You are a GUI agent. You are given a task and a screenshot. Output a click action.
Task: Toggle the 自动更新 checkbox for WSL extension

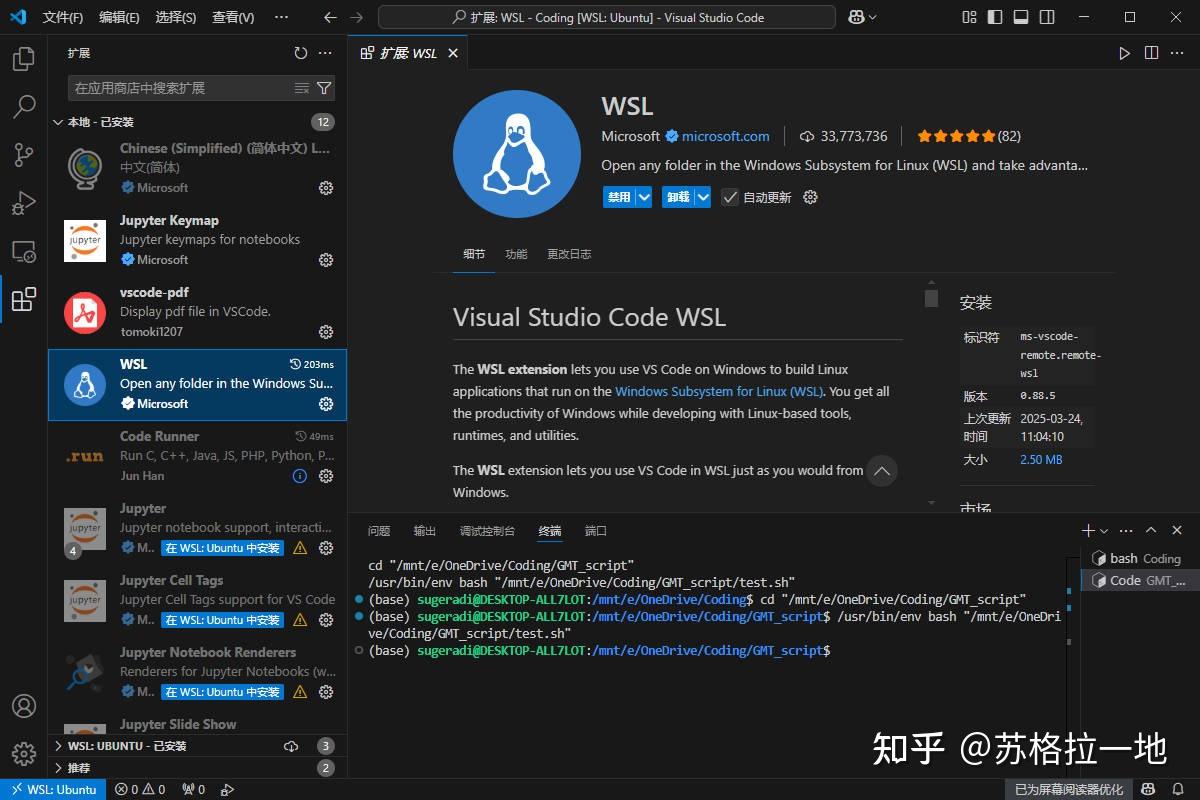pyautogui.click(x=729, y=197)
